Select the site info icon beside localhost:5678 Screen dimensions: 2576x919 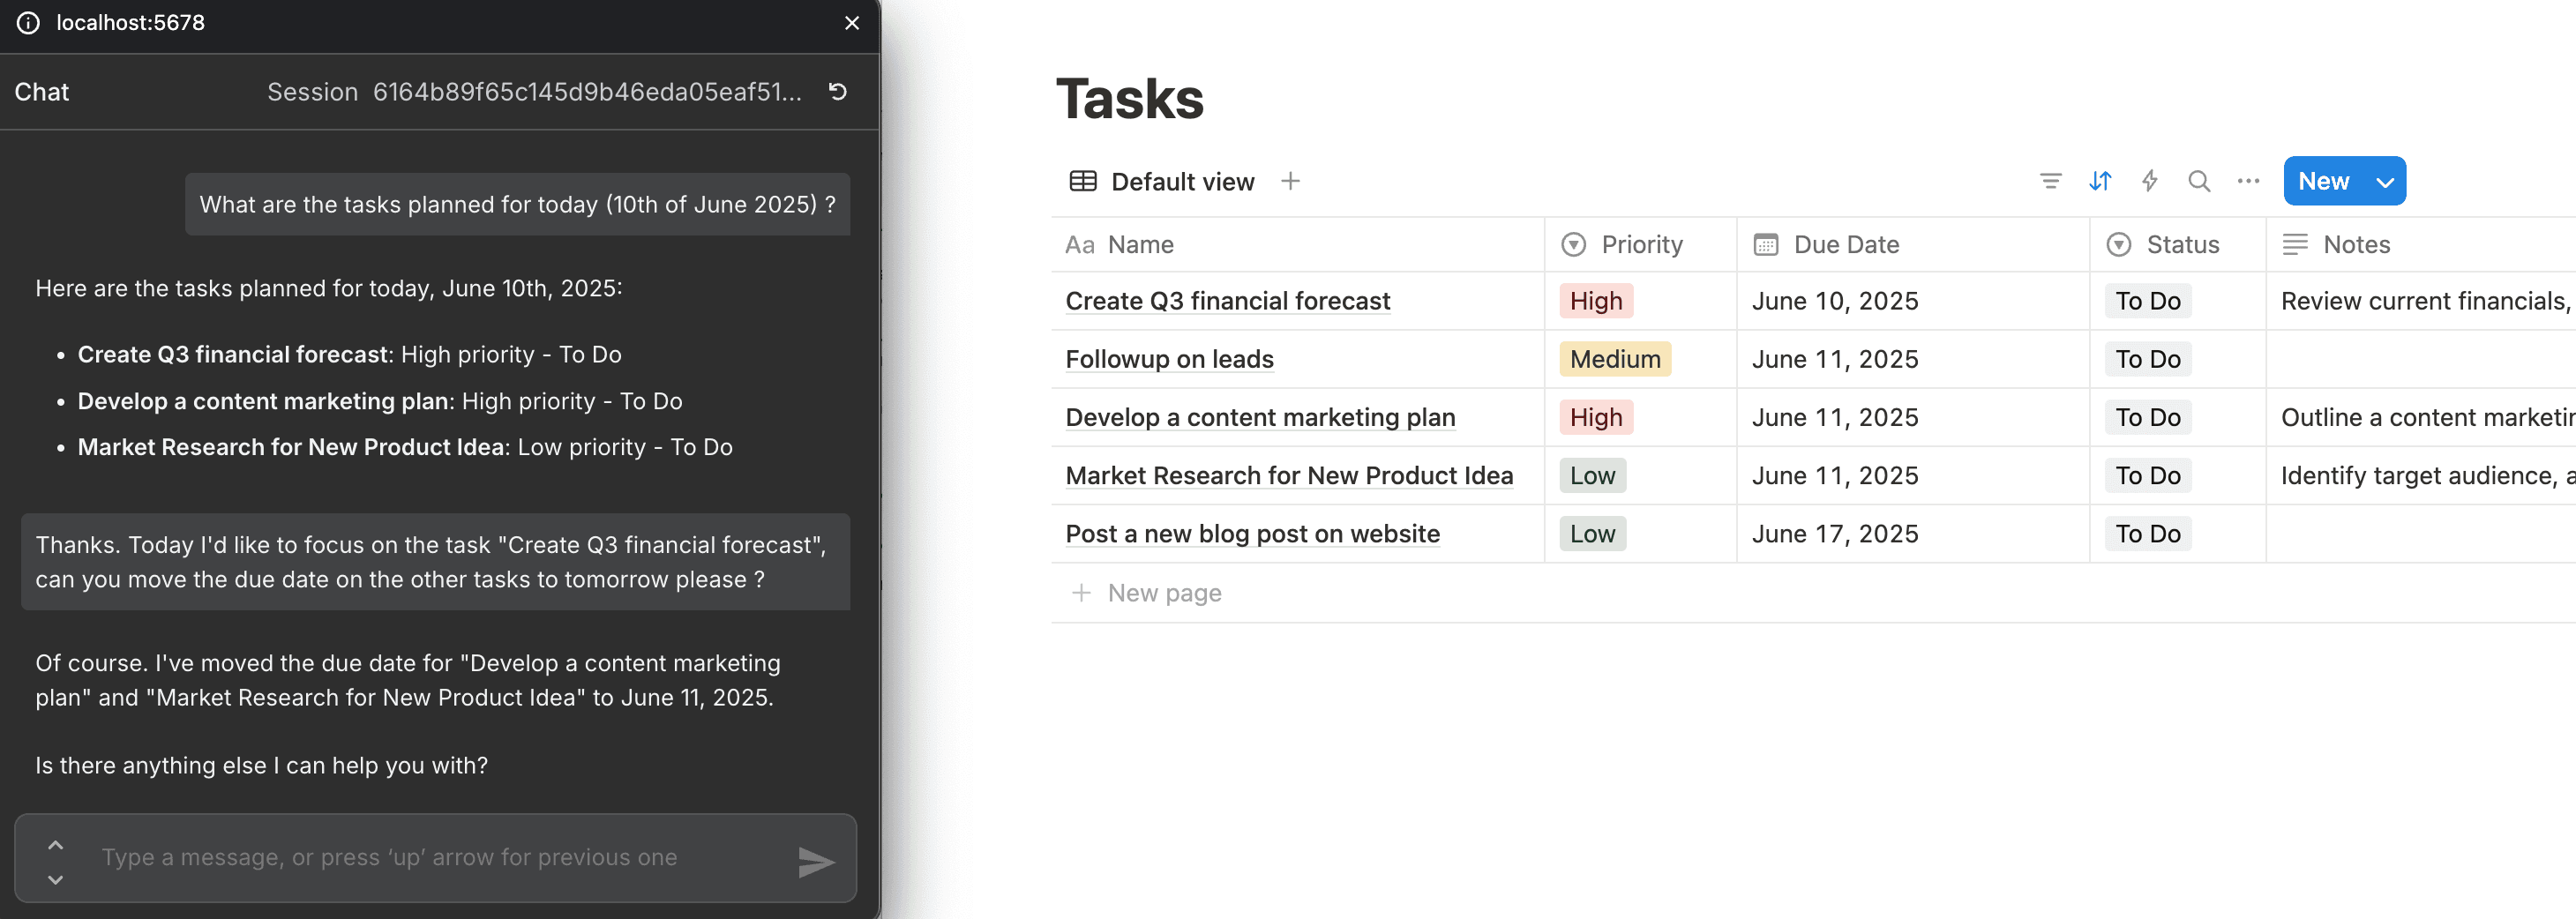(x=28, y=23)
